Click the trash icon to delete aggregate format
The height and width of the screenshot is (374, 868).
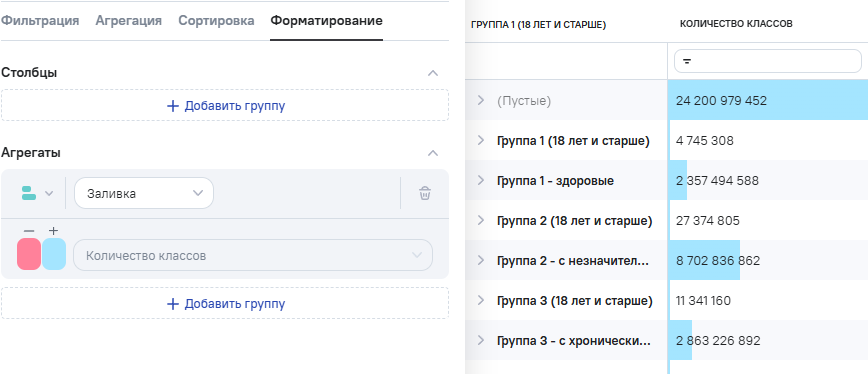[x=425, y=193]
